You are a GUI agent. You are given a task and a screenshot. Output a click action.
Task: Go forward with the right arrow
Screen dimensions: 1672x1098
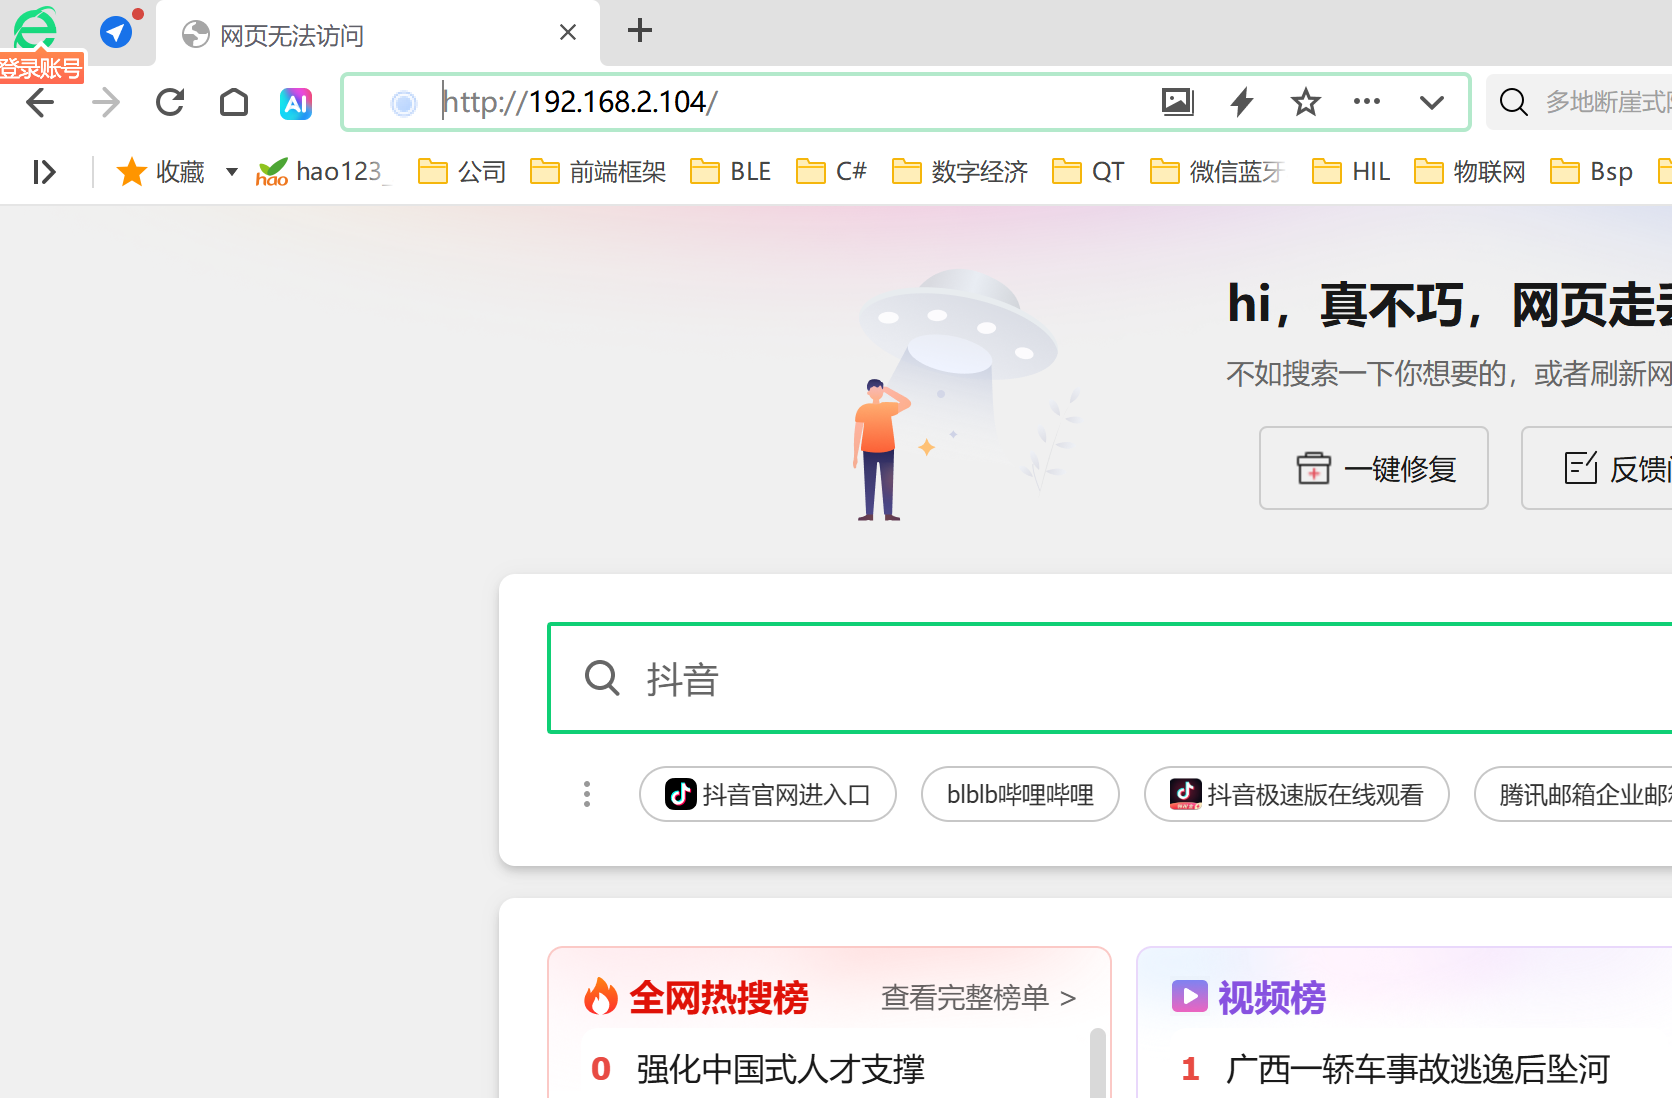click(x=105, y=102)
